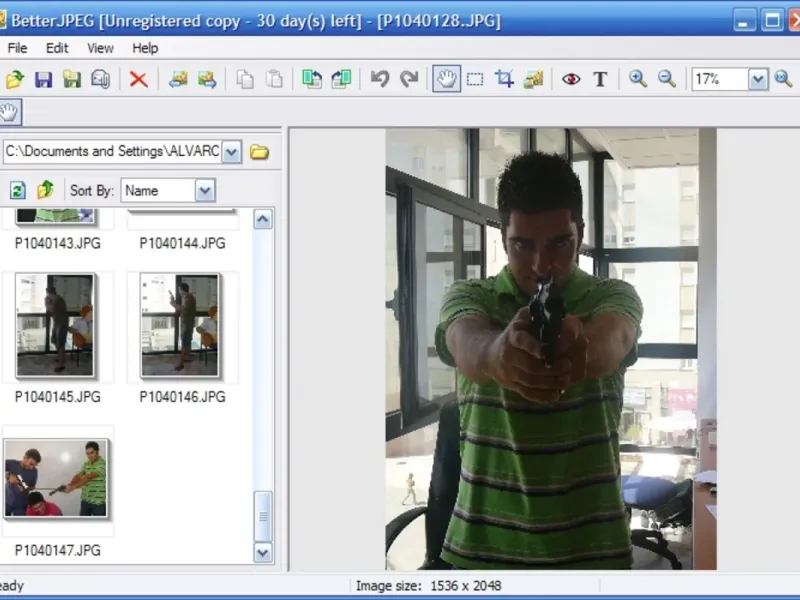
Task: Click hand icon on second toolbar row
Action: 9,112
